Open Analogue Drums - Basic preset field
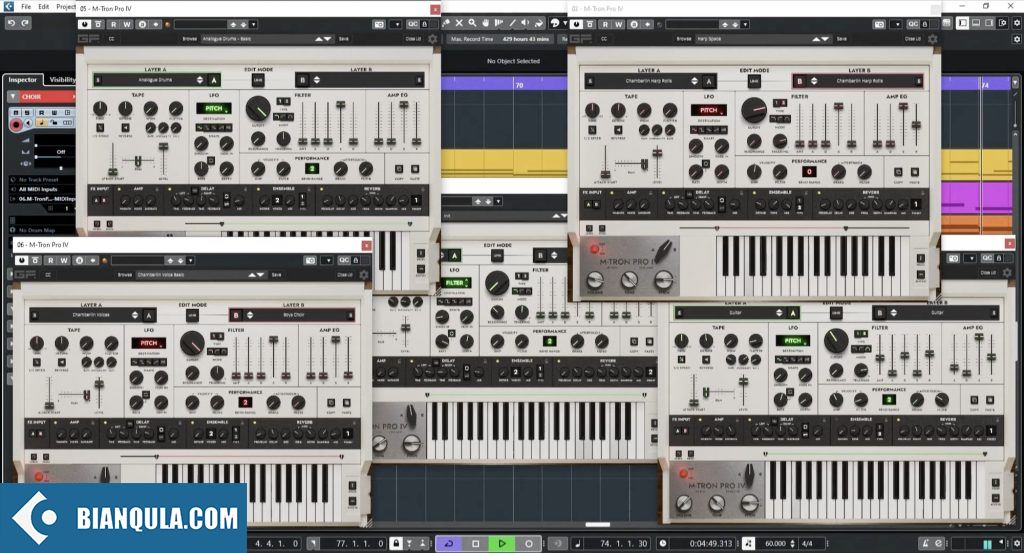 coord(256,39)
